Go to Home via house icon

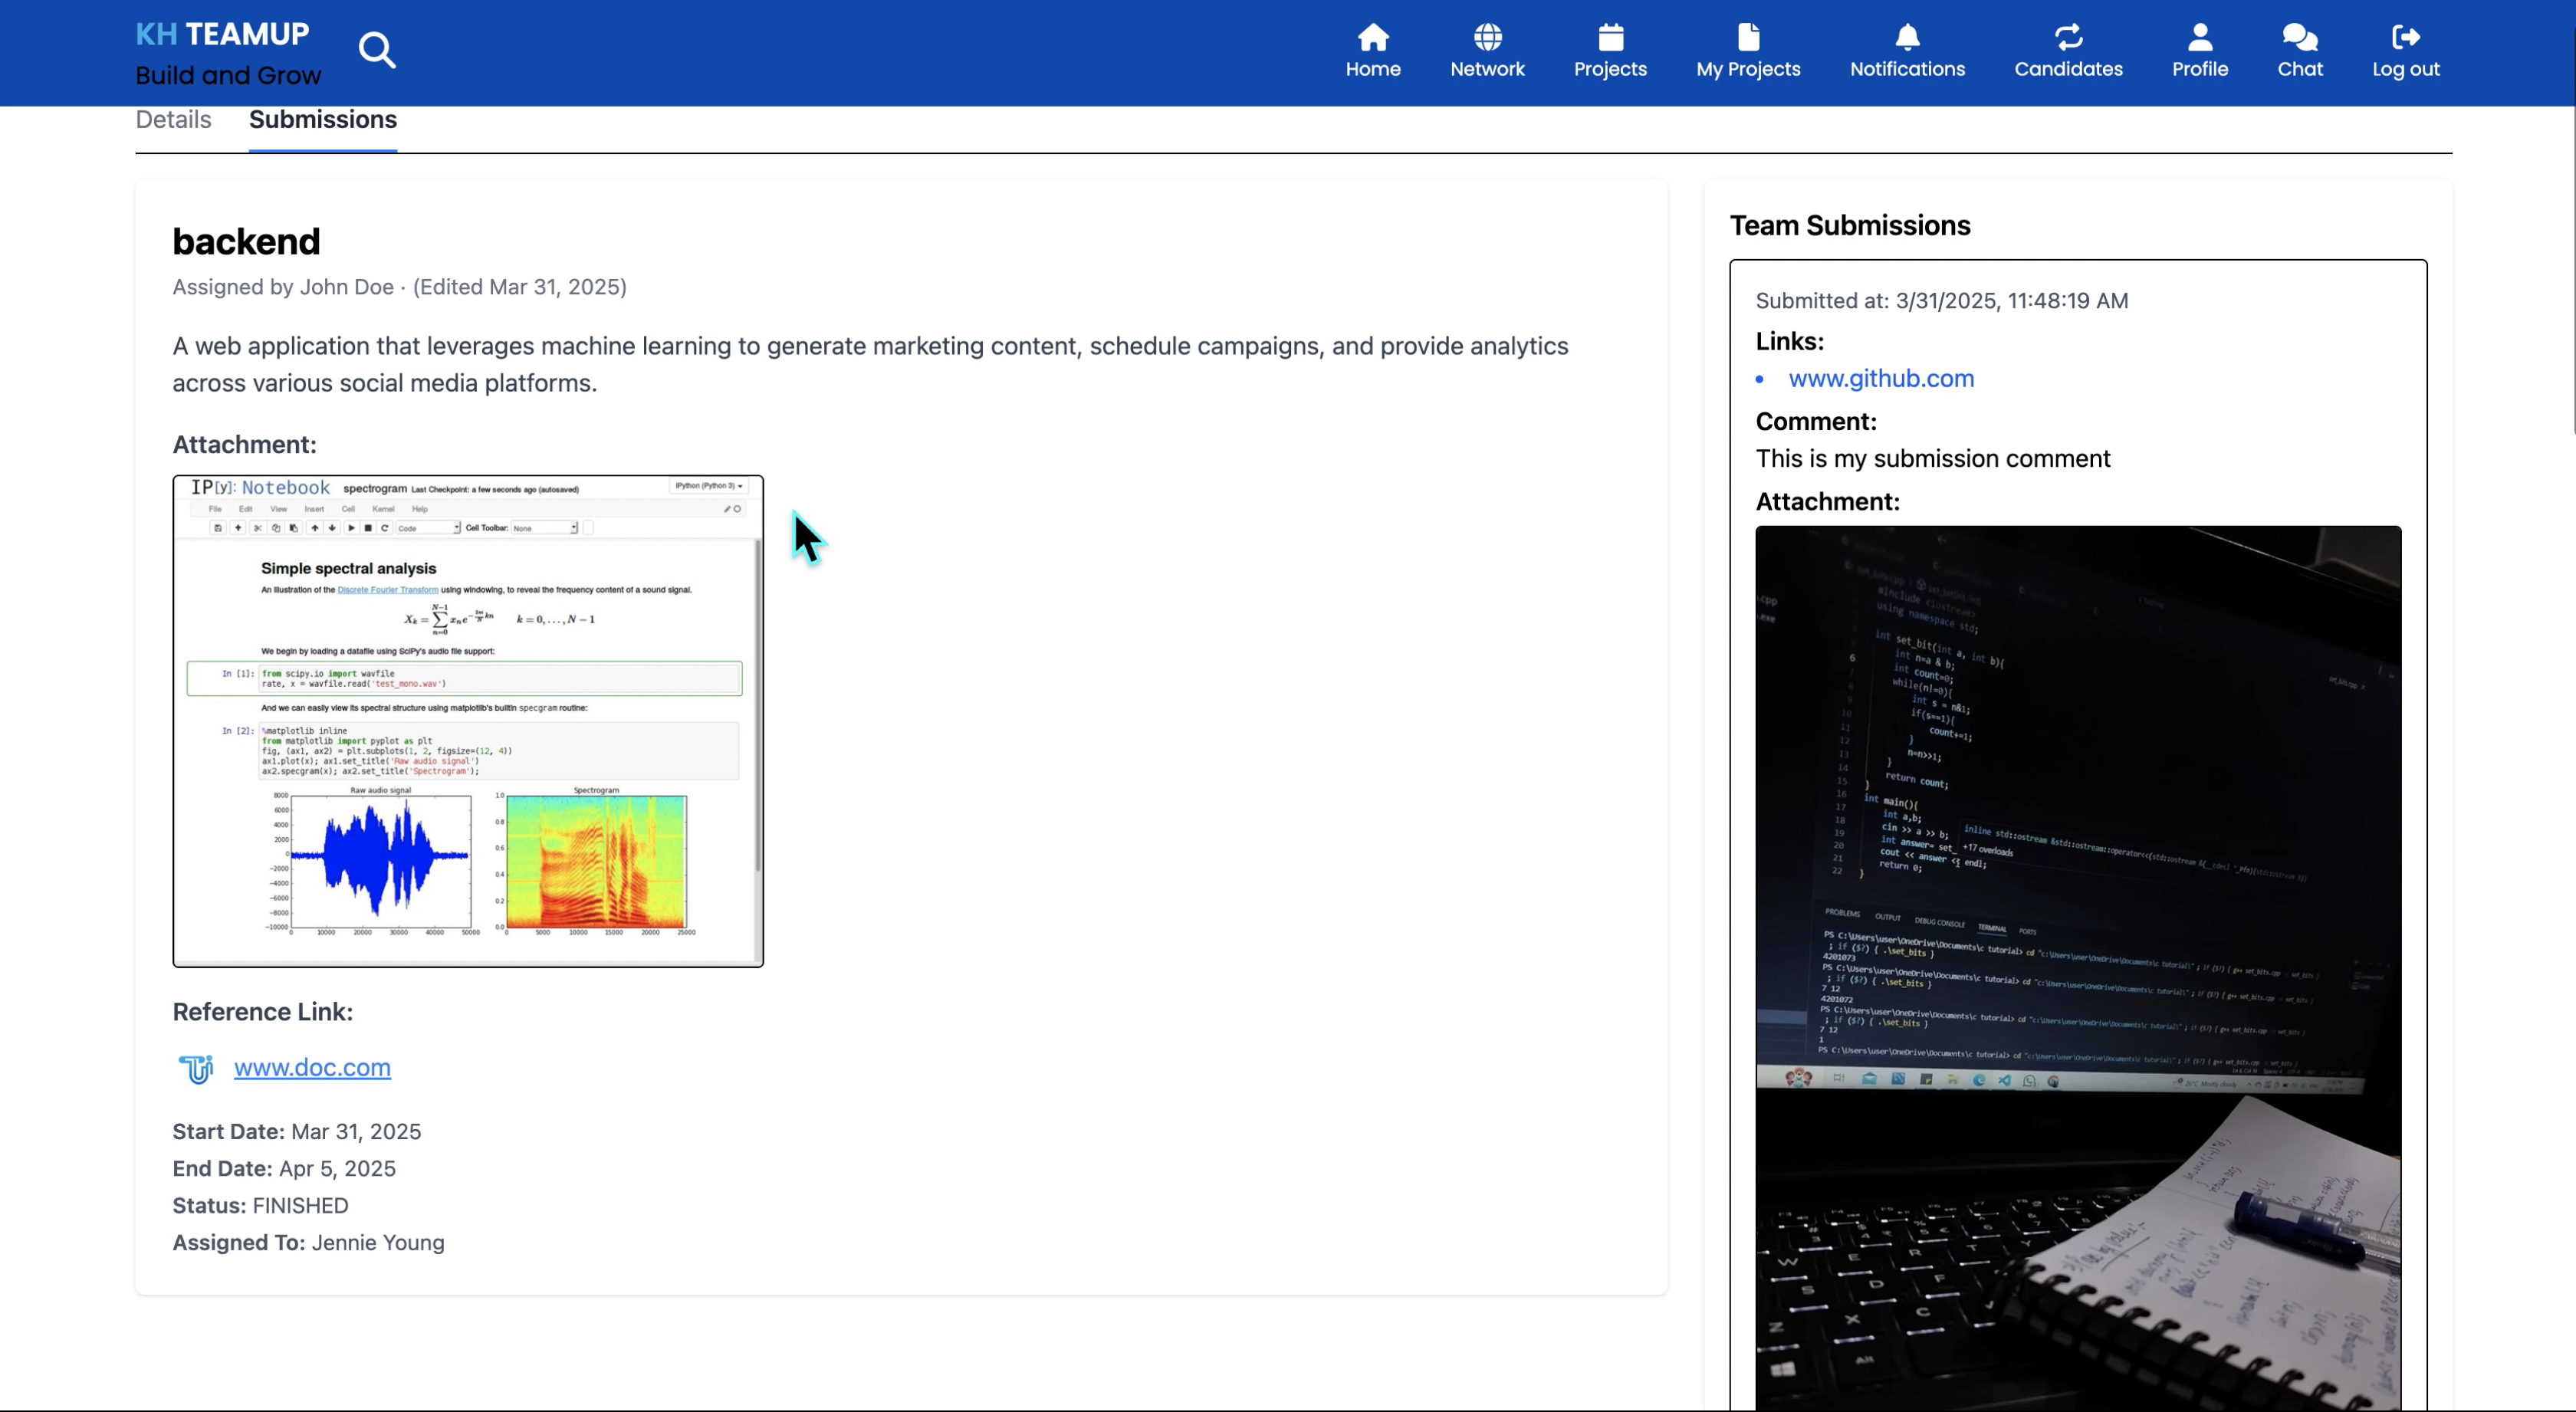[1372, 38]
